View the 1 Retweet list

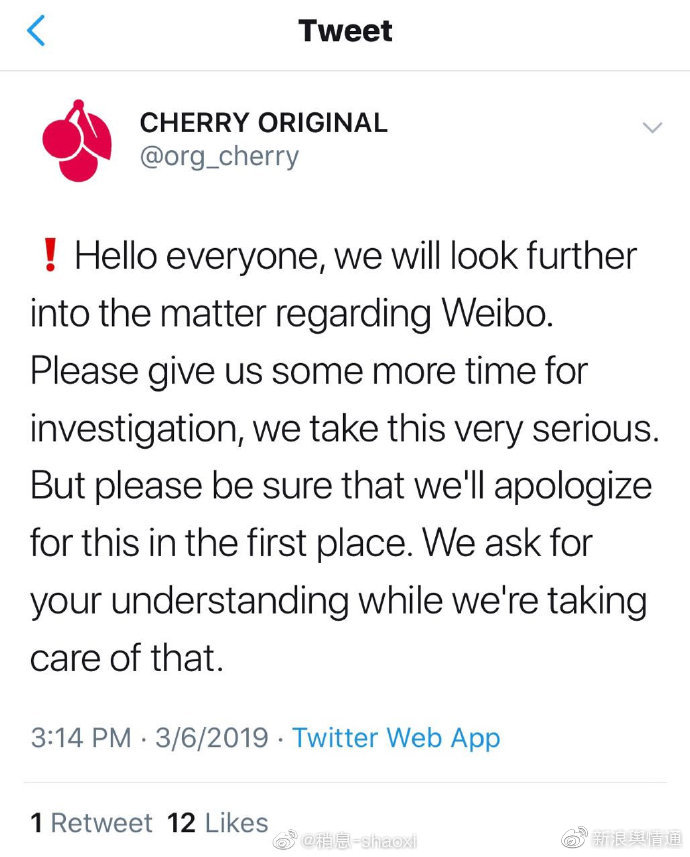[91, 823]
